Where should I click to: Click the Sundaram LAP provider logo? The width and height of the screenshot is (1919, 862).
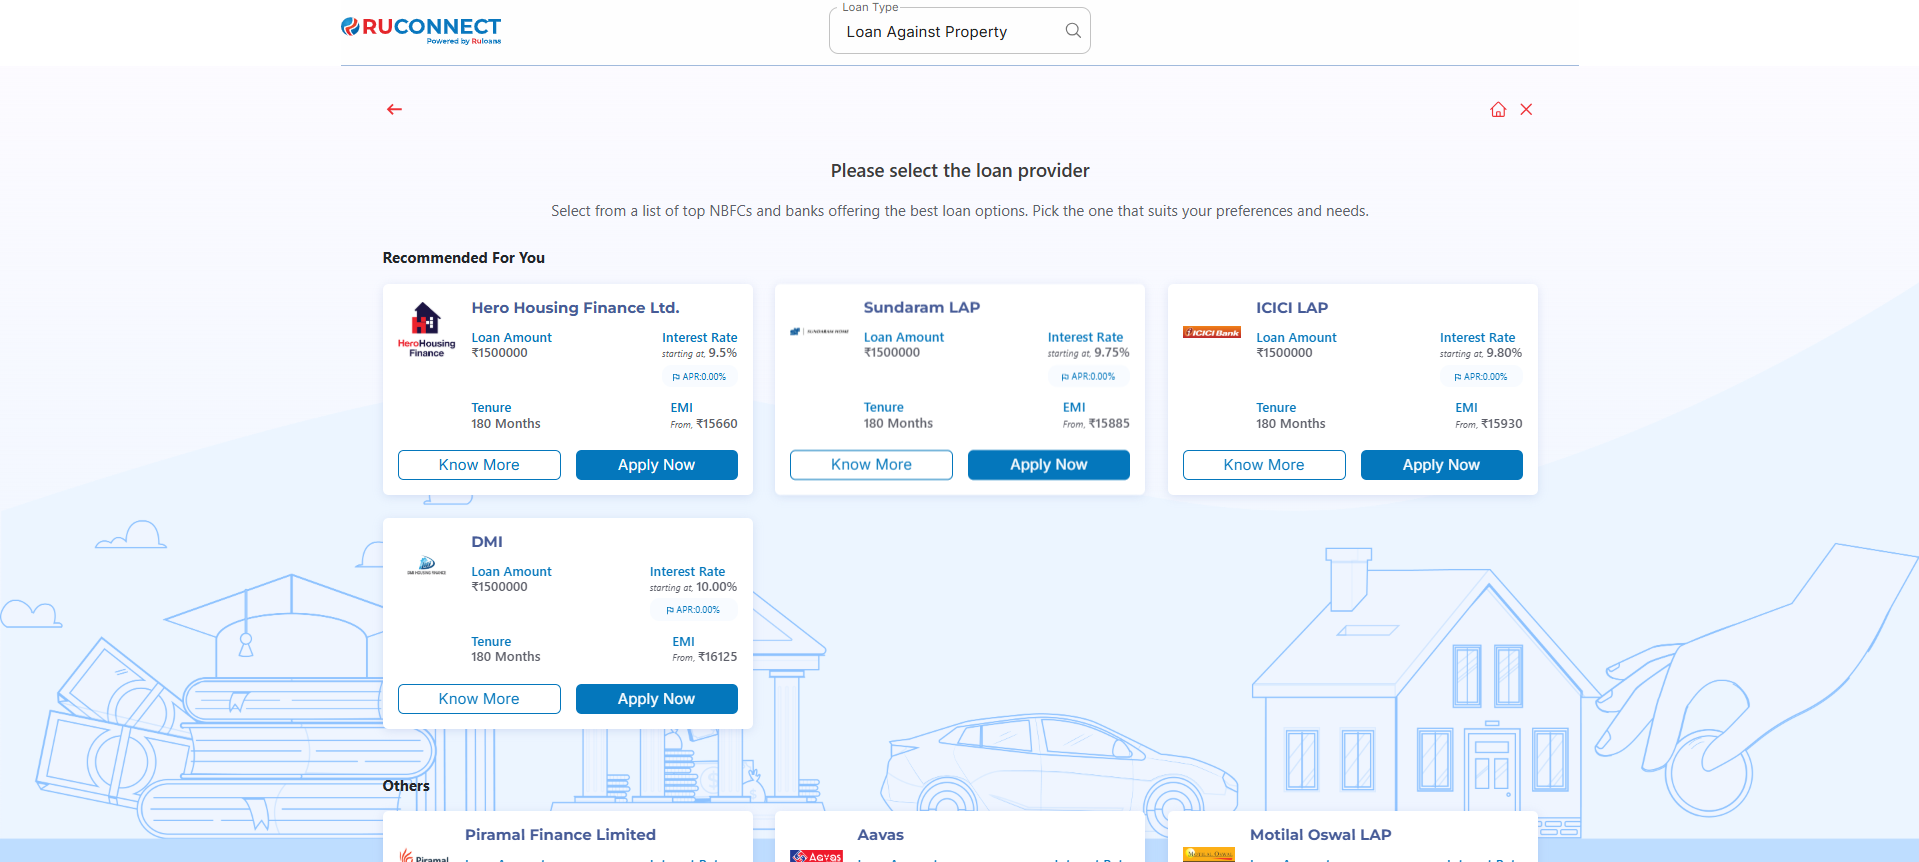pos(818,331)
